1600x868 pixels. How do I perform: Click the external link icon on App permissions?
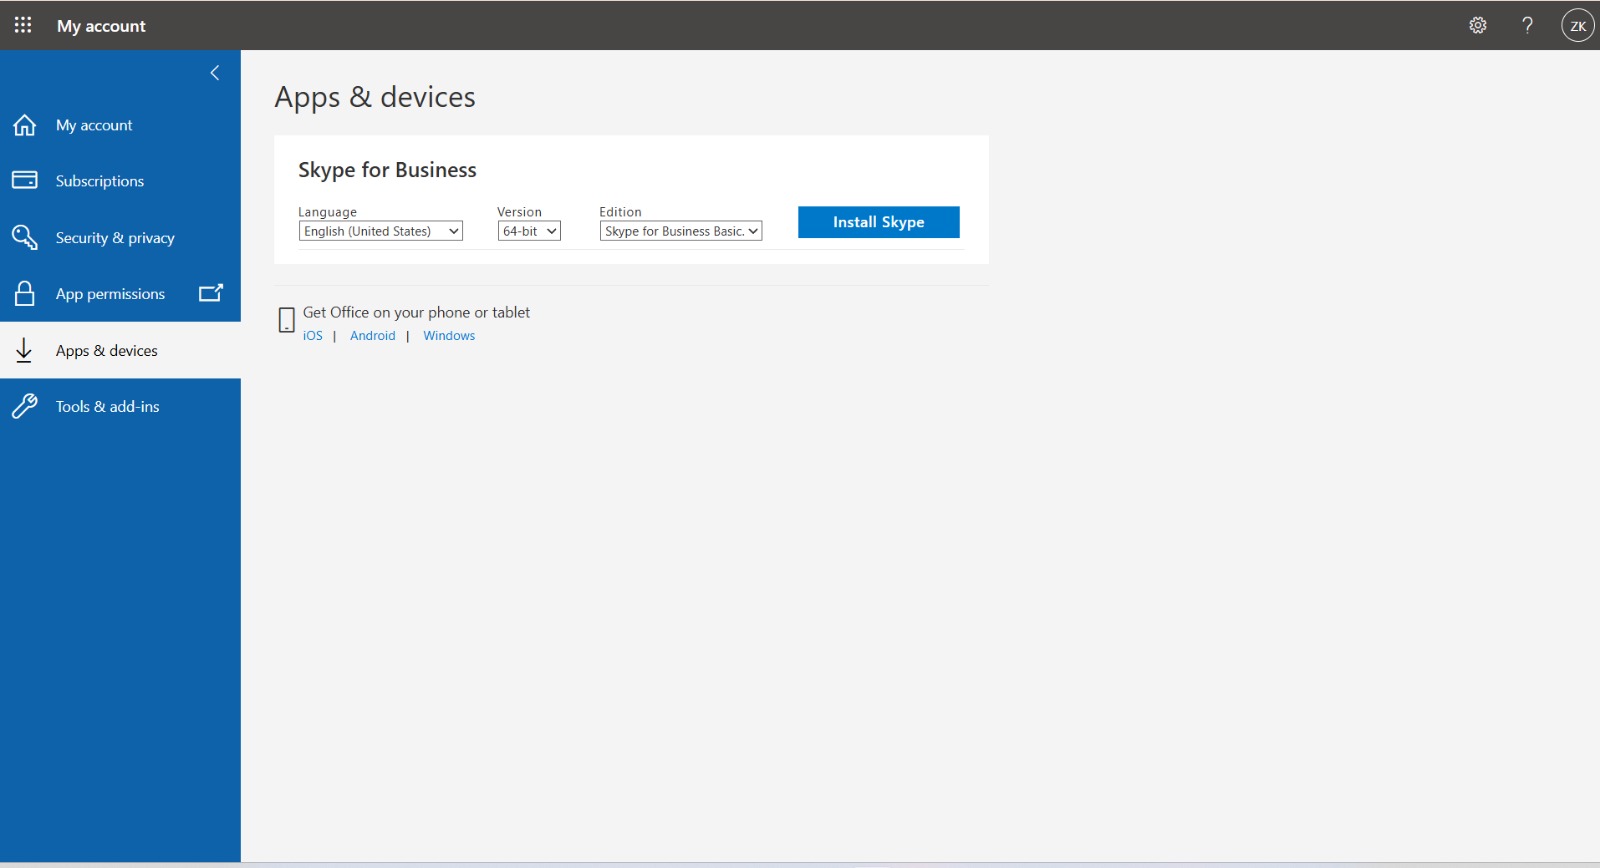click(211, 293)
